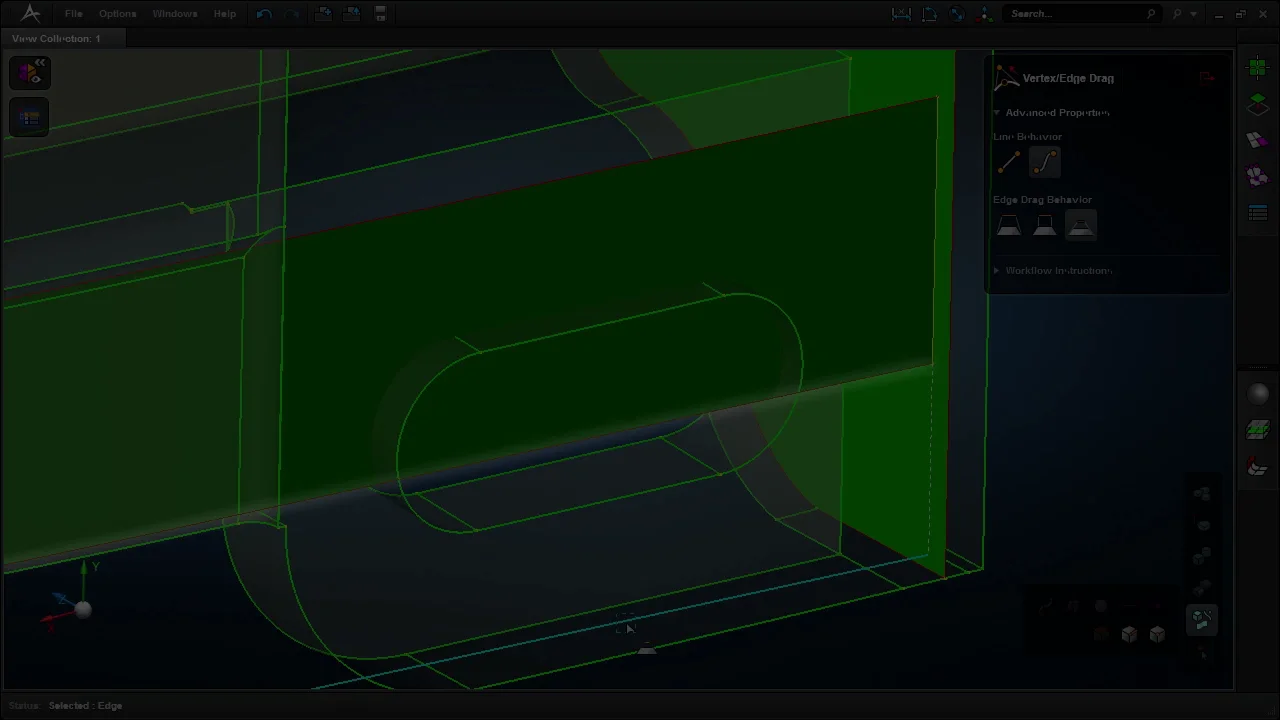
Task: Open the Help menu
Action: [x=225, y=14]
